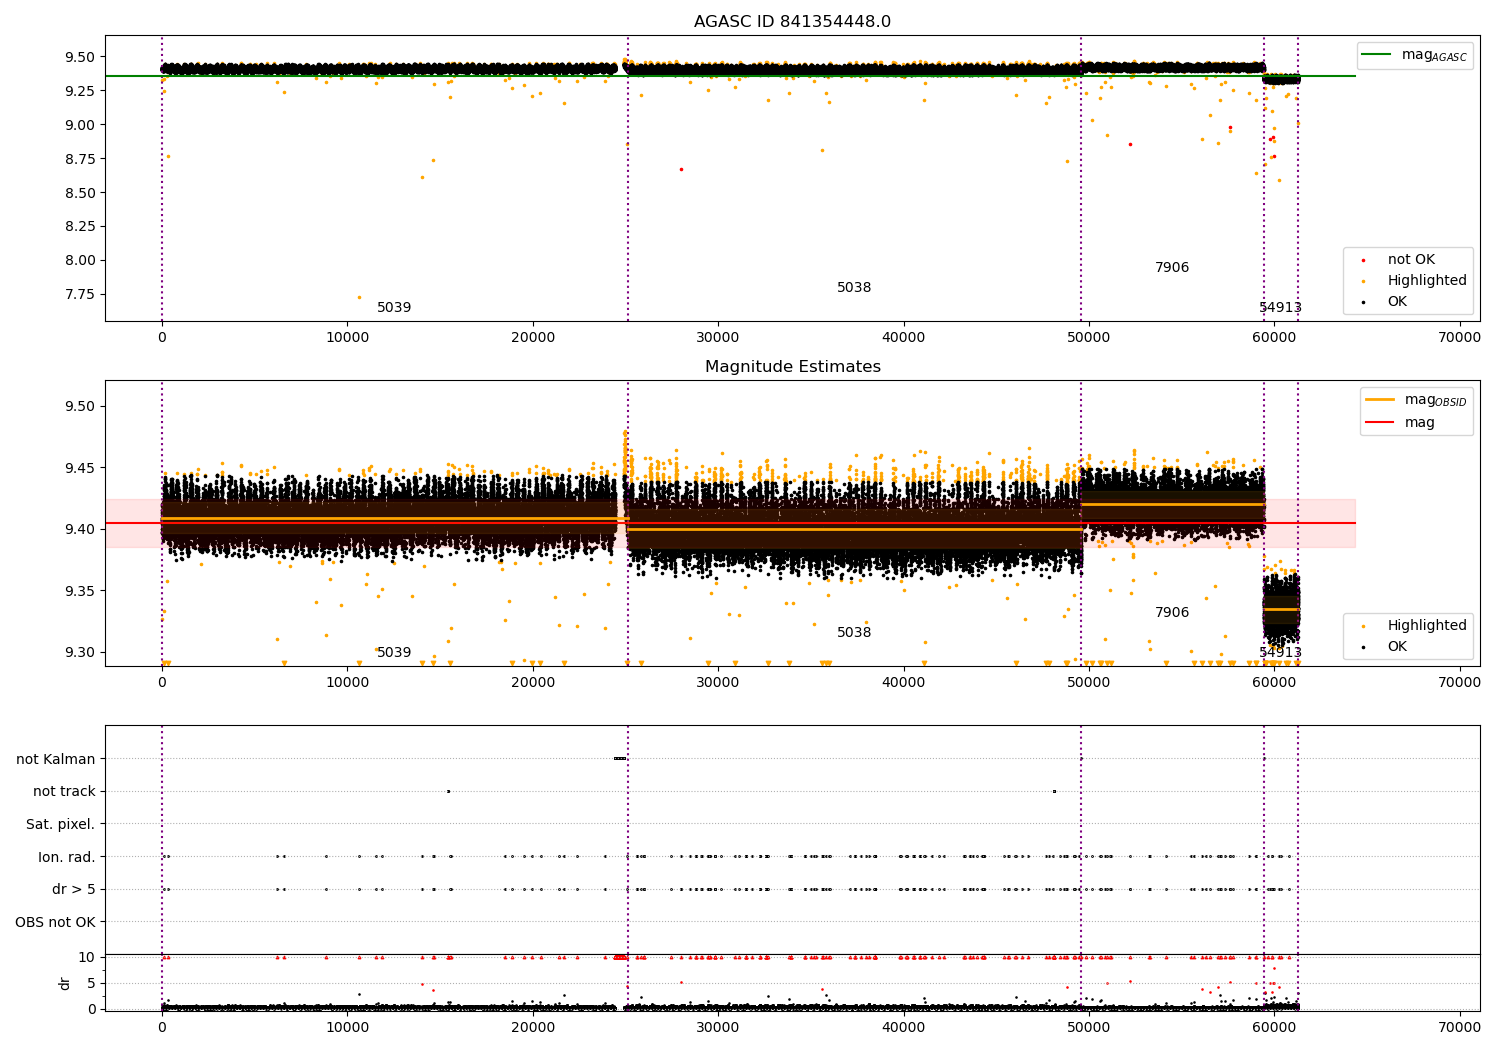Click the 'Highlighted' legend entry in middle plot

coord(1413,626)
